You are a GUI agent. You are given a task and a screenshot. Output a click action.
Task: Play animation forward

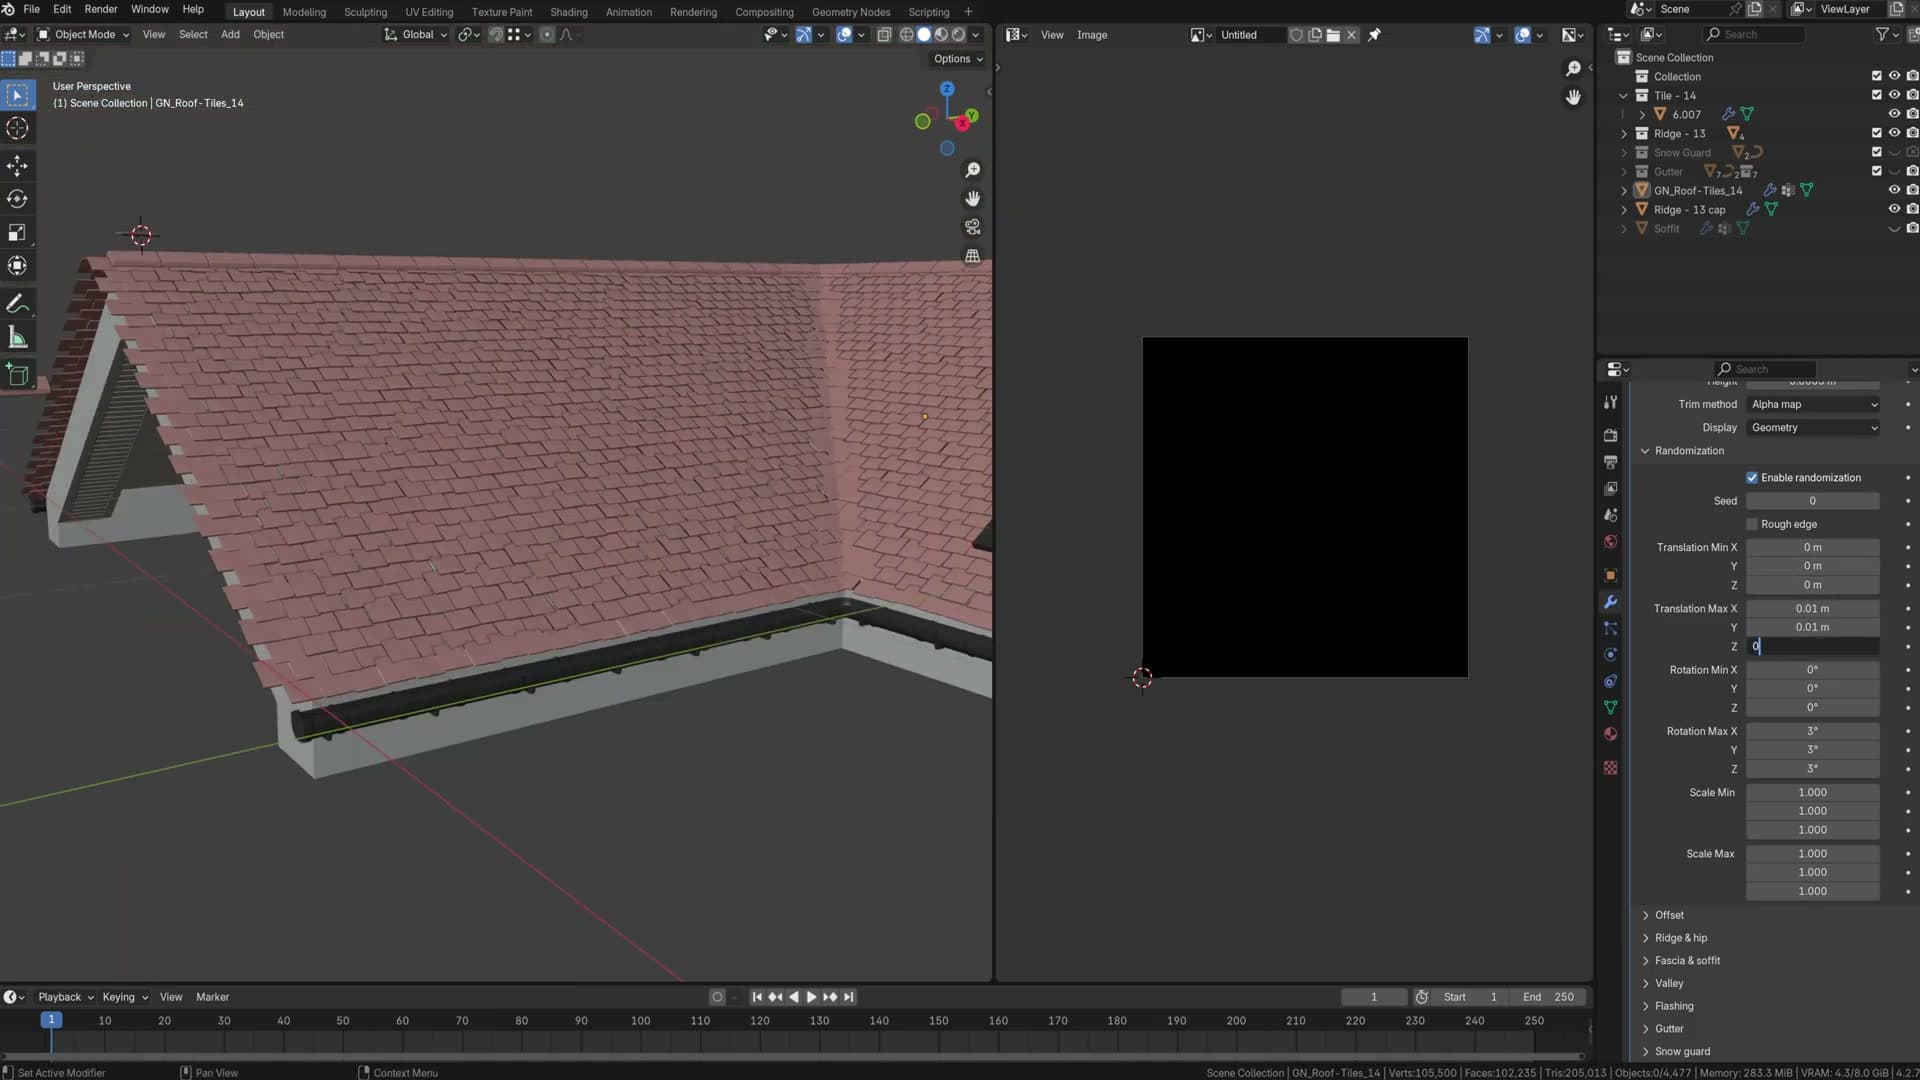point(811,997)
